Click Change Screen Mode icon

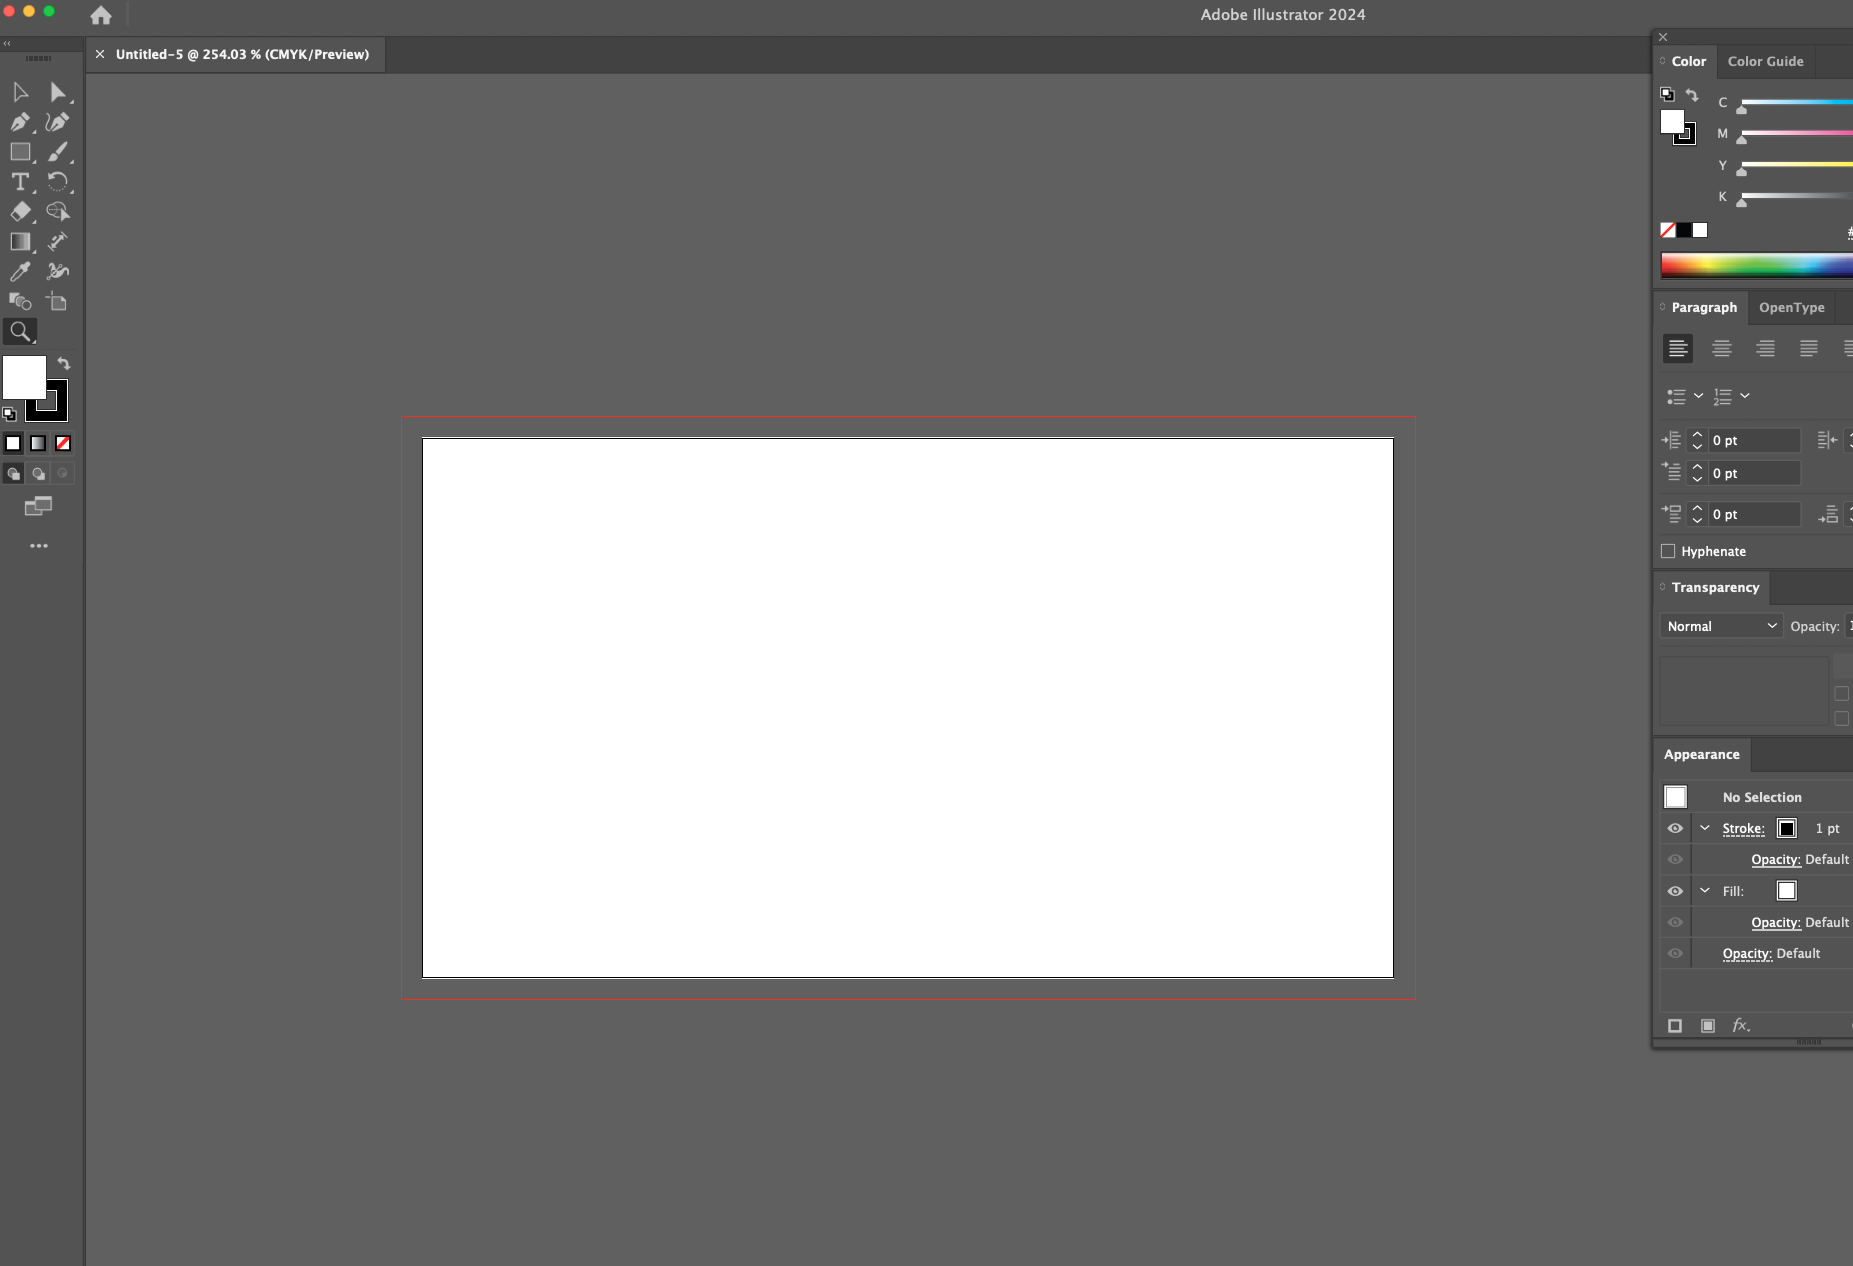[38, 507]
